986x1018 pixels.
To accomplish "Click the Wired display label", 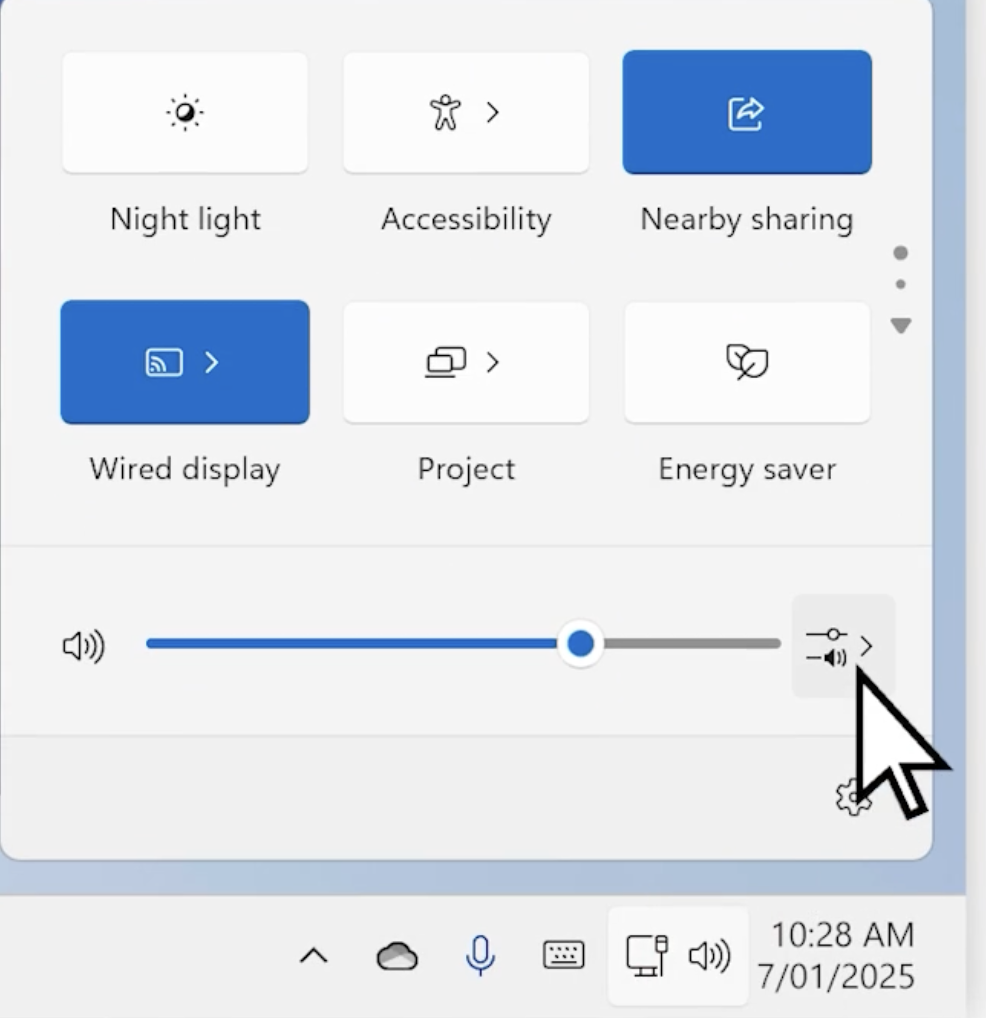I will point(185,469).
